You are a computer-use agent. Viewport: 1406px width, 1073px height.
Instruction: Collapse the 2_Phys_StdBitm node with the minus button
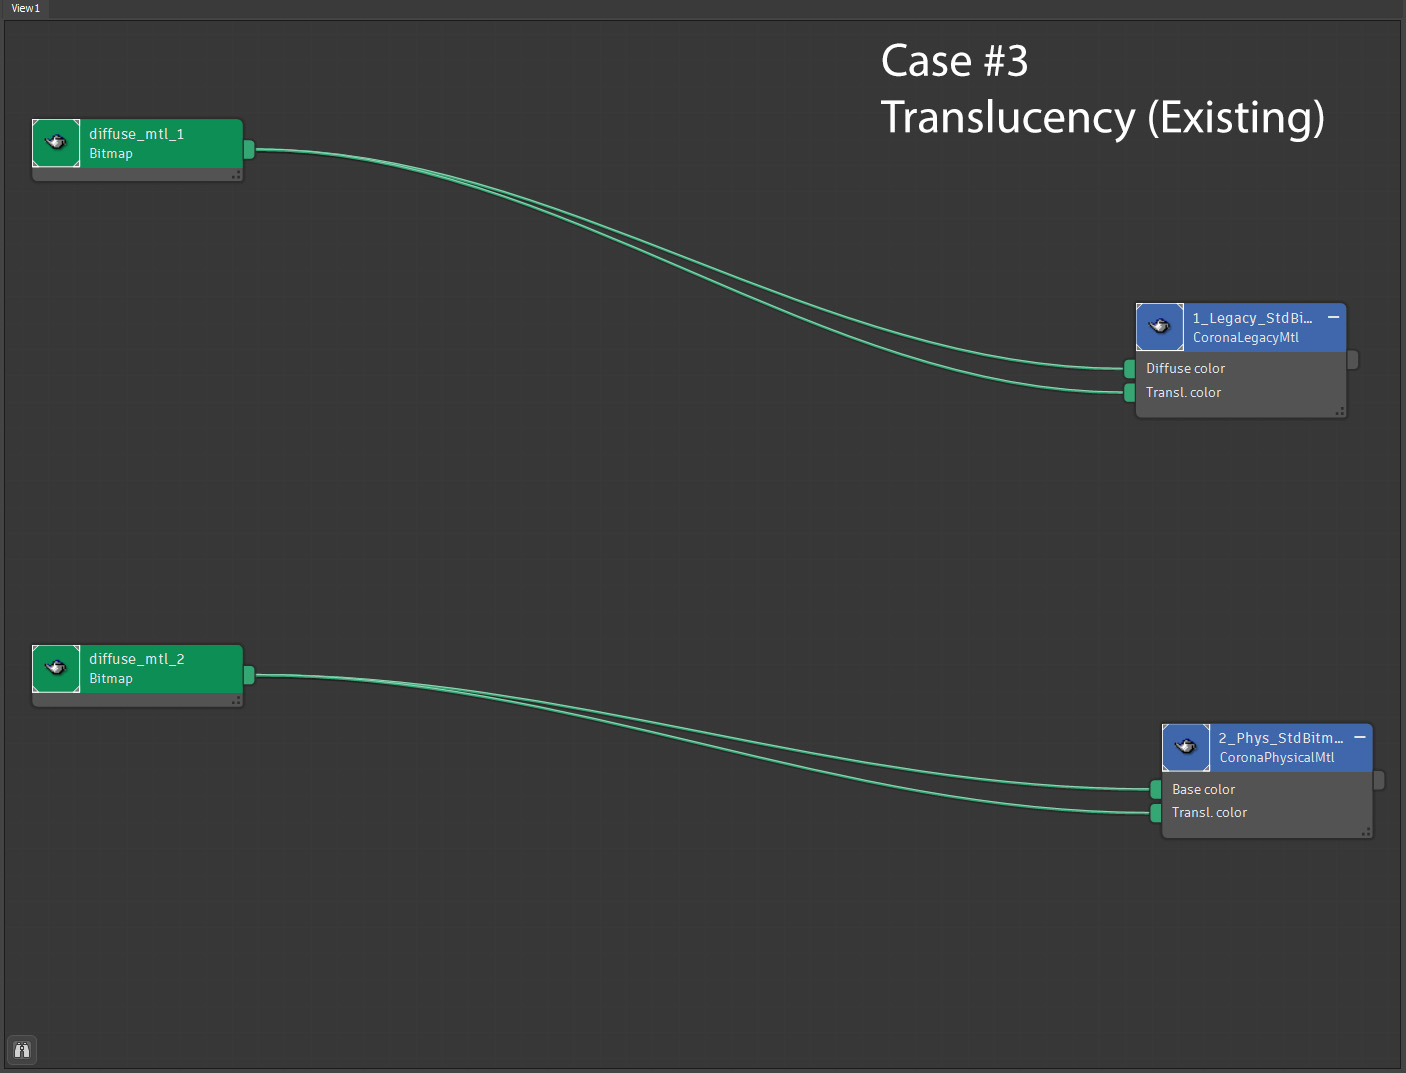[1360, 737]
